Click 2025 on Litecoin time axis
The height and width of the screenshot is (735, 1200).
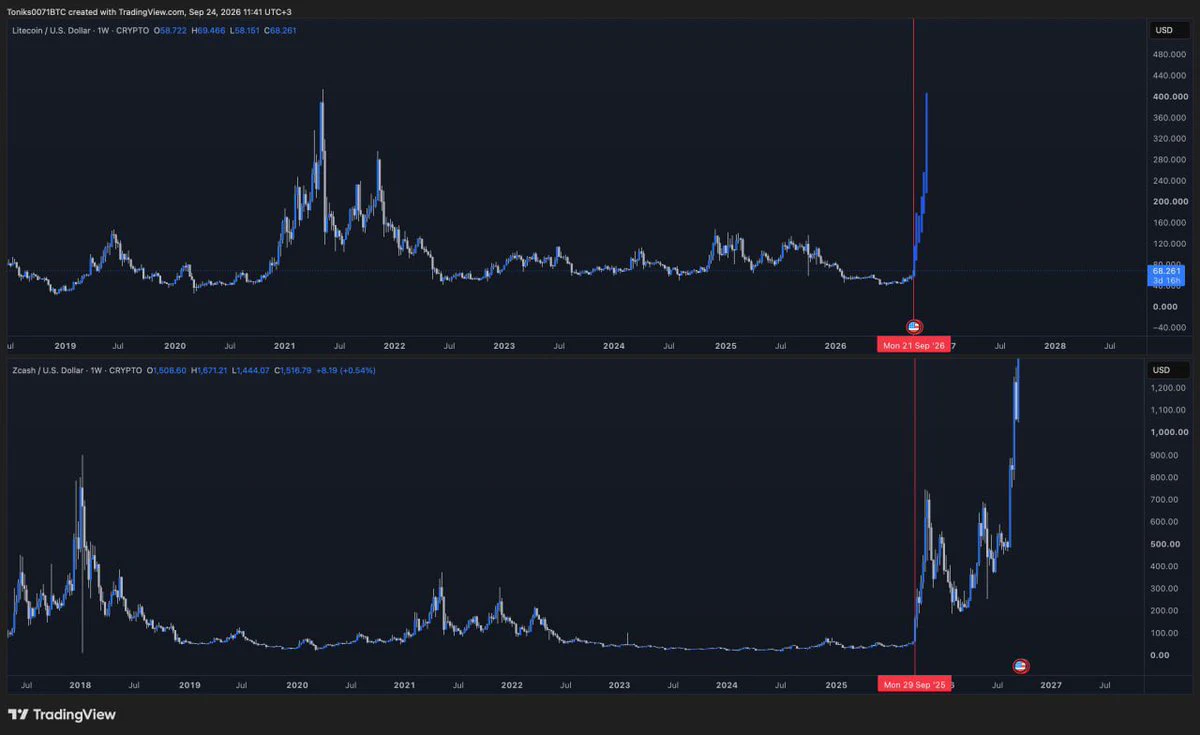[x=725, y=345]
